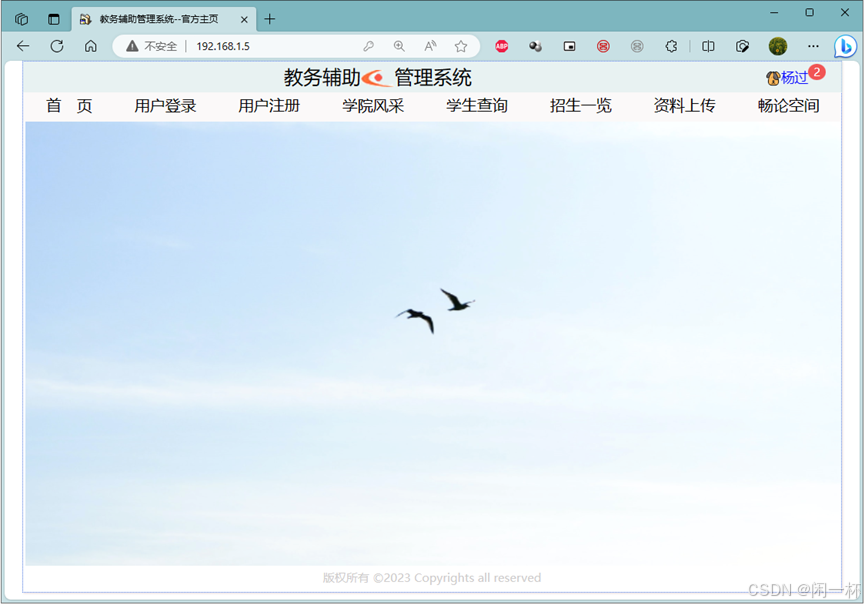Click the red notification badge showing 2
This screenshot has height=605, width=865.
coord(817,72)
